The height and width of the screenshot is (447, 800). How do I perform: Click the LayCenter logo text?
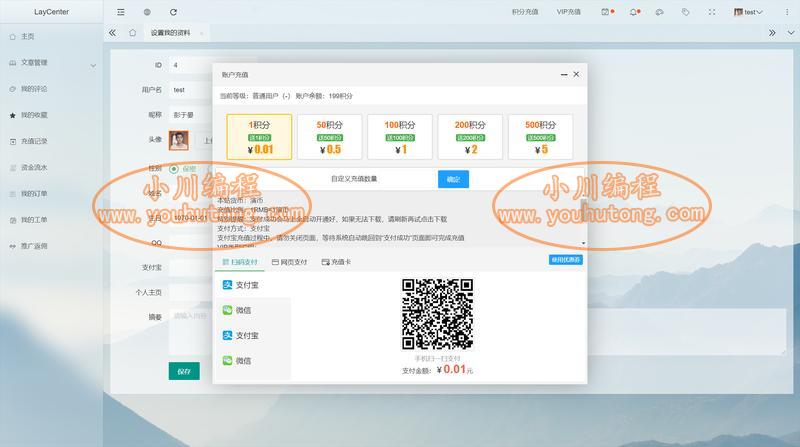click(52, 12)
